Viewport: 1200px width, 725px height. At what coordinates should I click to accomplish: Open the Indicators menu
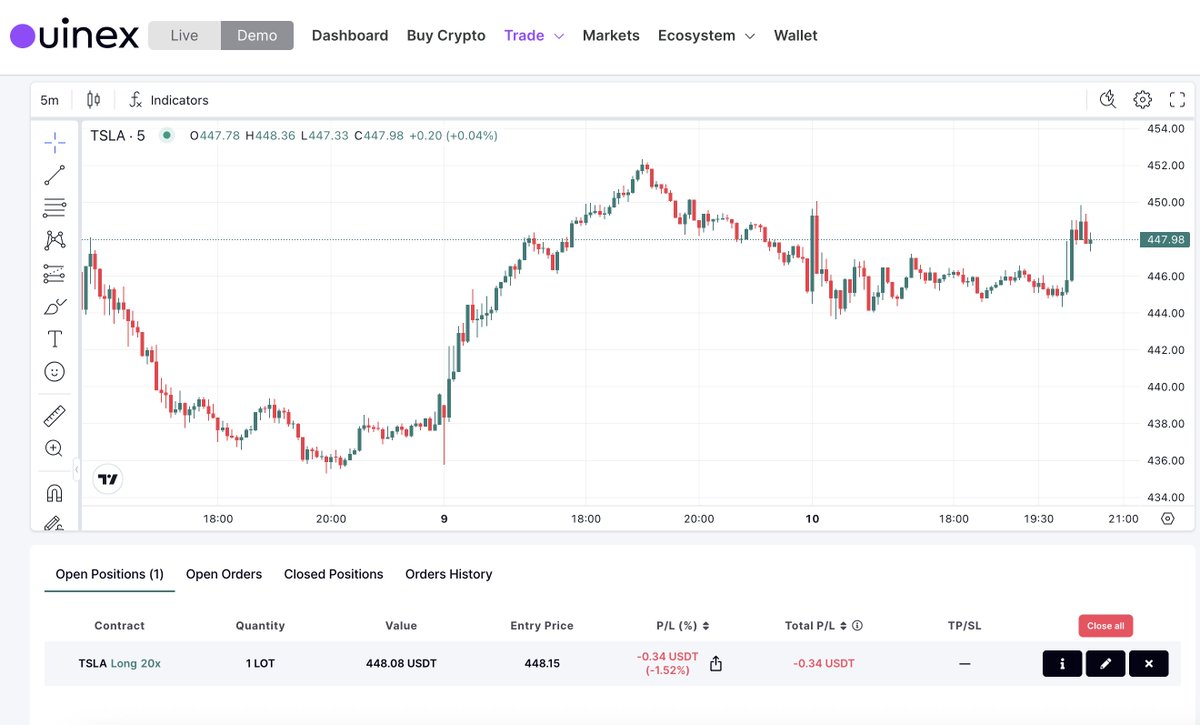click(169, 100)
